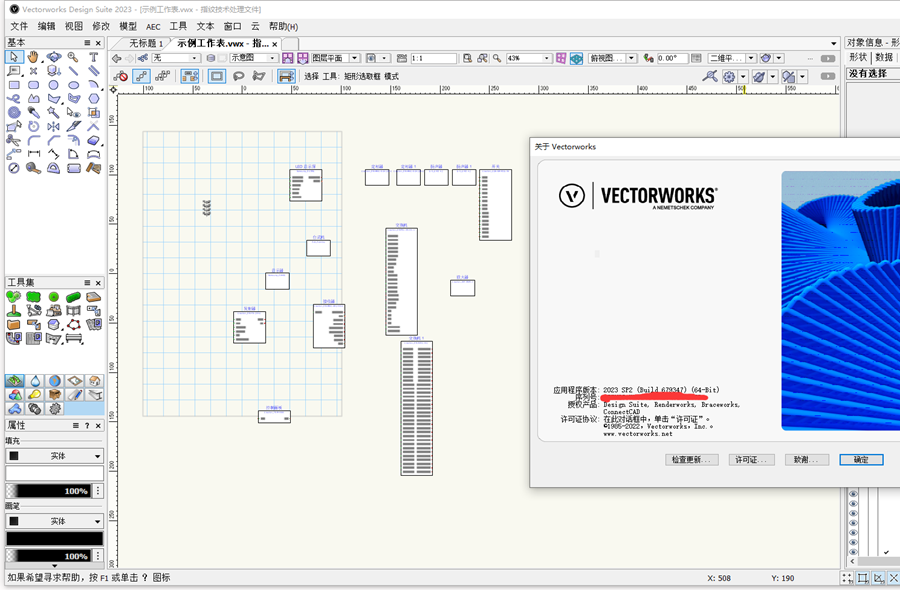Open the 二维平 projection dropdown

pos(732,58)
